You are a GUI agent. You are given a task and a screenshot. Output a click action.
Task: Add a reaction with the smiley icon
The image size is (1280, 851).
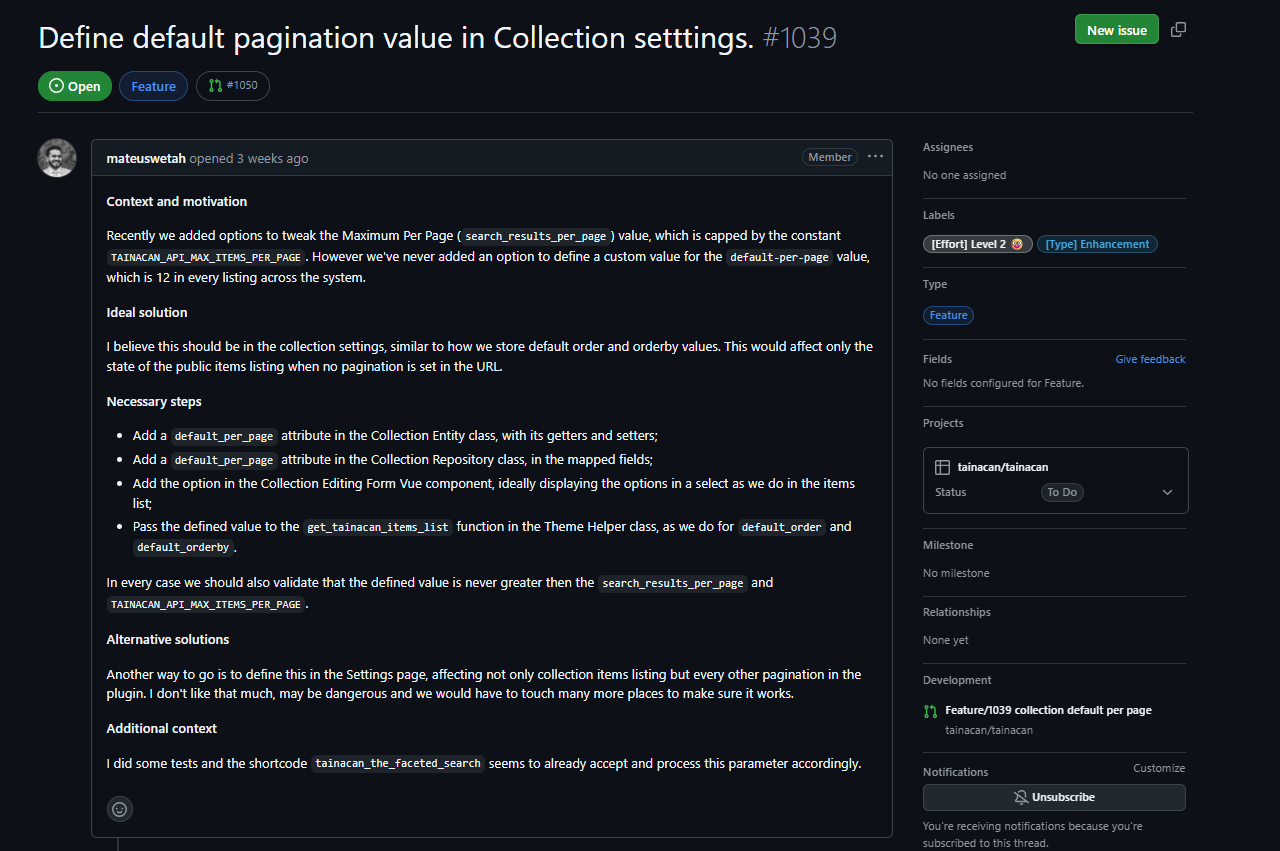120,809
